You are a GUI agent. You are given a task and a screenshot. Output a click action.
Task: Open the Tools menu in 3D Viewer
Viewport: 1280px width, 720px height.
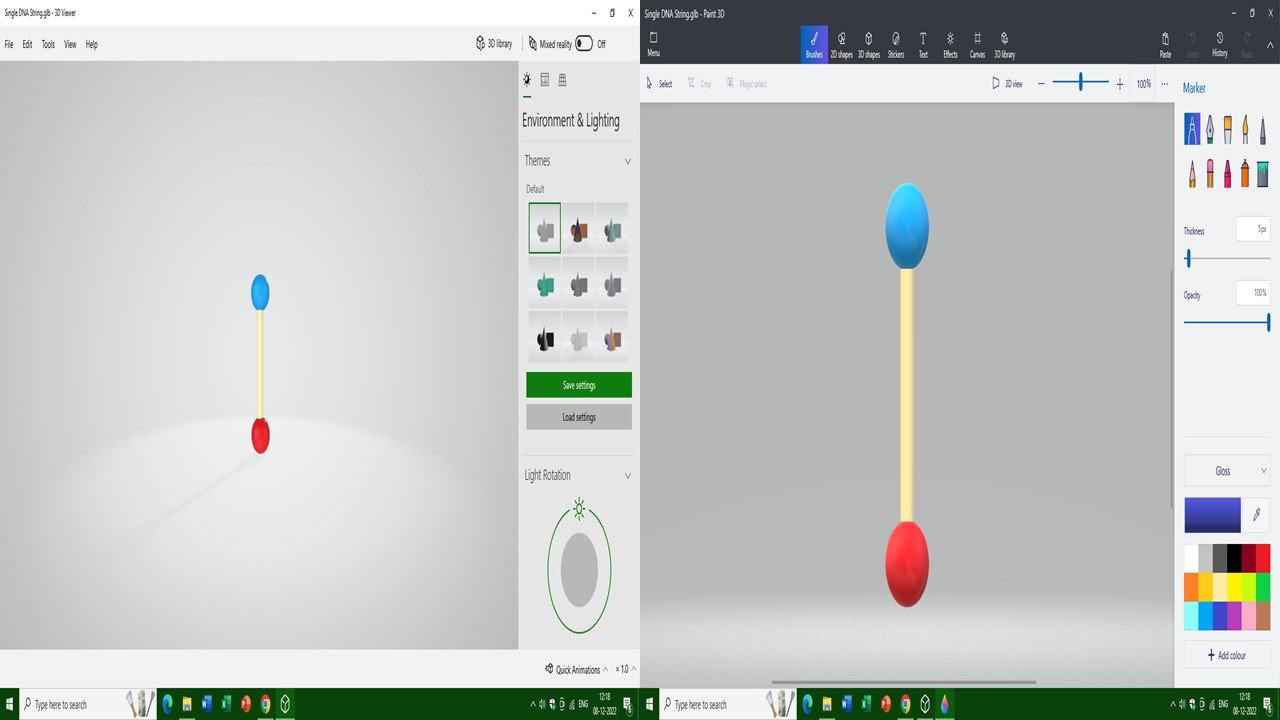(48, 44)
